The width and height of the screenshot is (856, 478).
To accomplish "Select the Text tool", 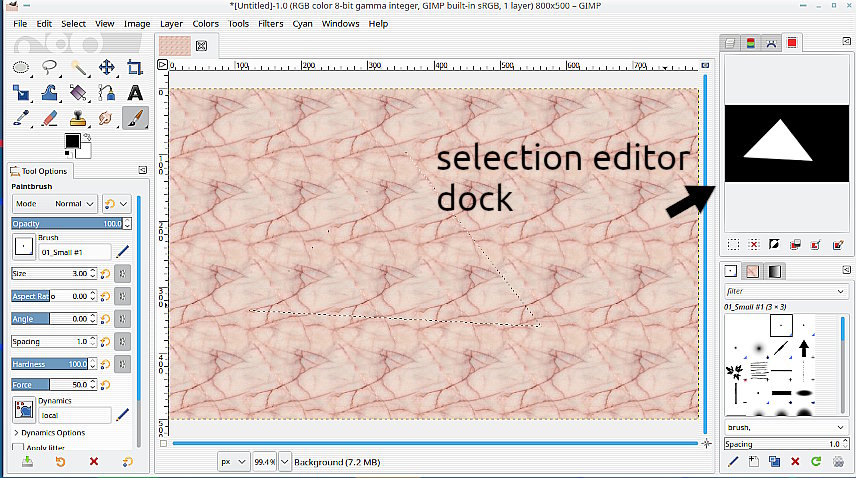I will (x=135, y=93).
